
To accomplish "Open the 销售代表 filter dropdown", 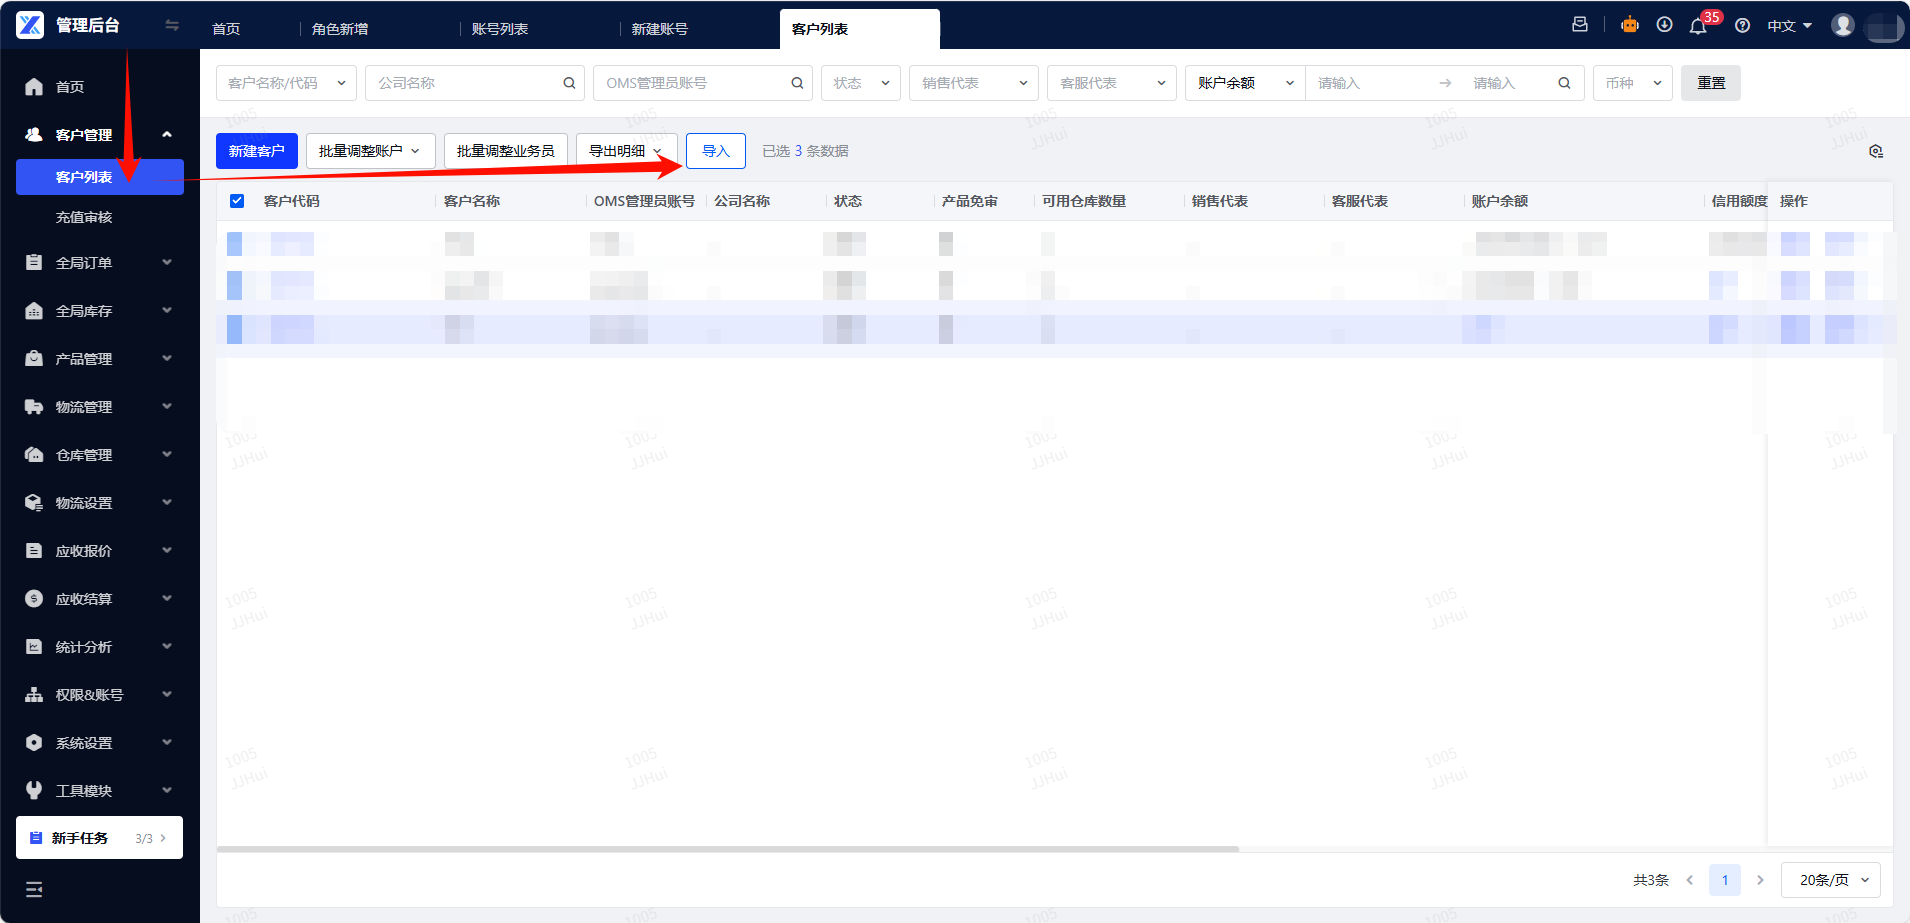I will 974,83.
